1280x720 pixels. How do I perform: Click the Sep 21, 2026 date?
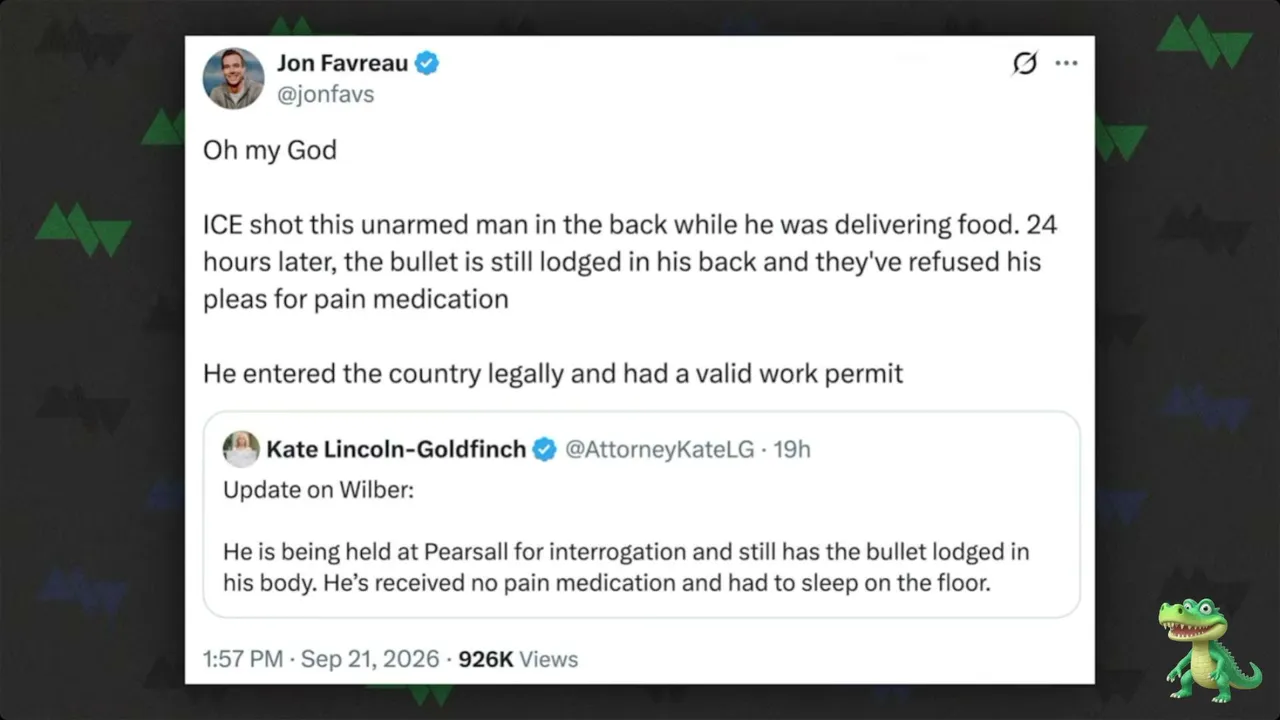370,659
